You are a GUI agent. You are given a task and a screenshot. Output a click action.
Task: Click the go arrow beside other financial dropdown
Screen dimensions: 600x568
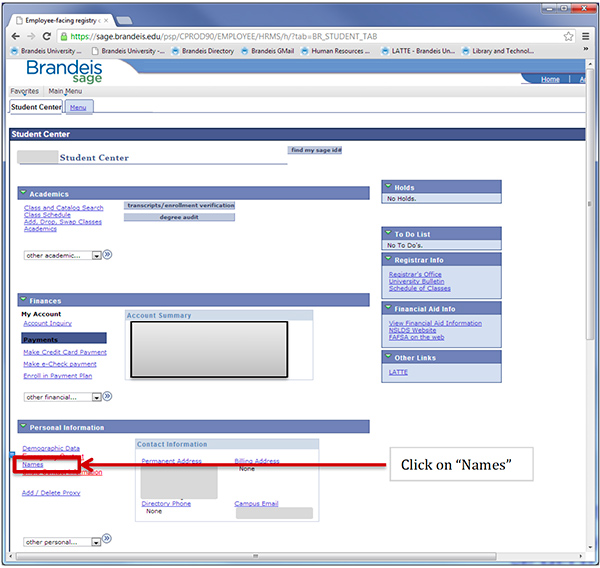point(108,396)
